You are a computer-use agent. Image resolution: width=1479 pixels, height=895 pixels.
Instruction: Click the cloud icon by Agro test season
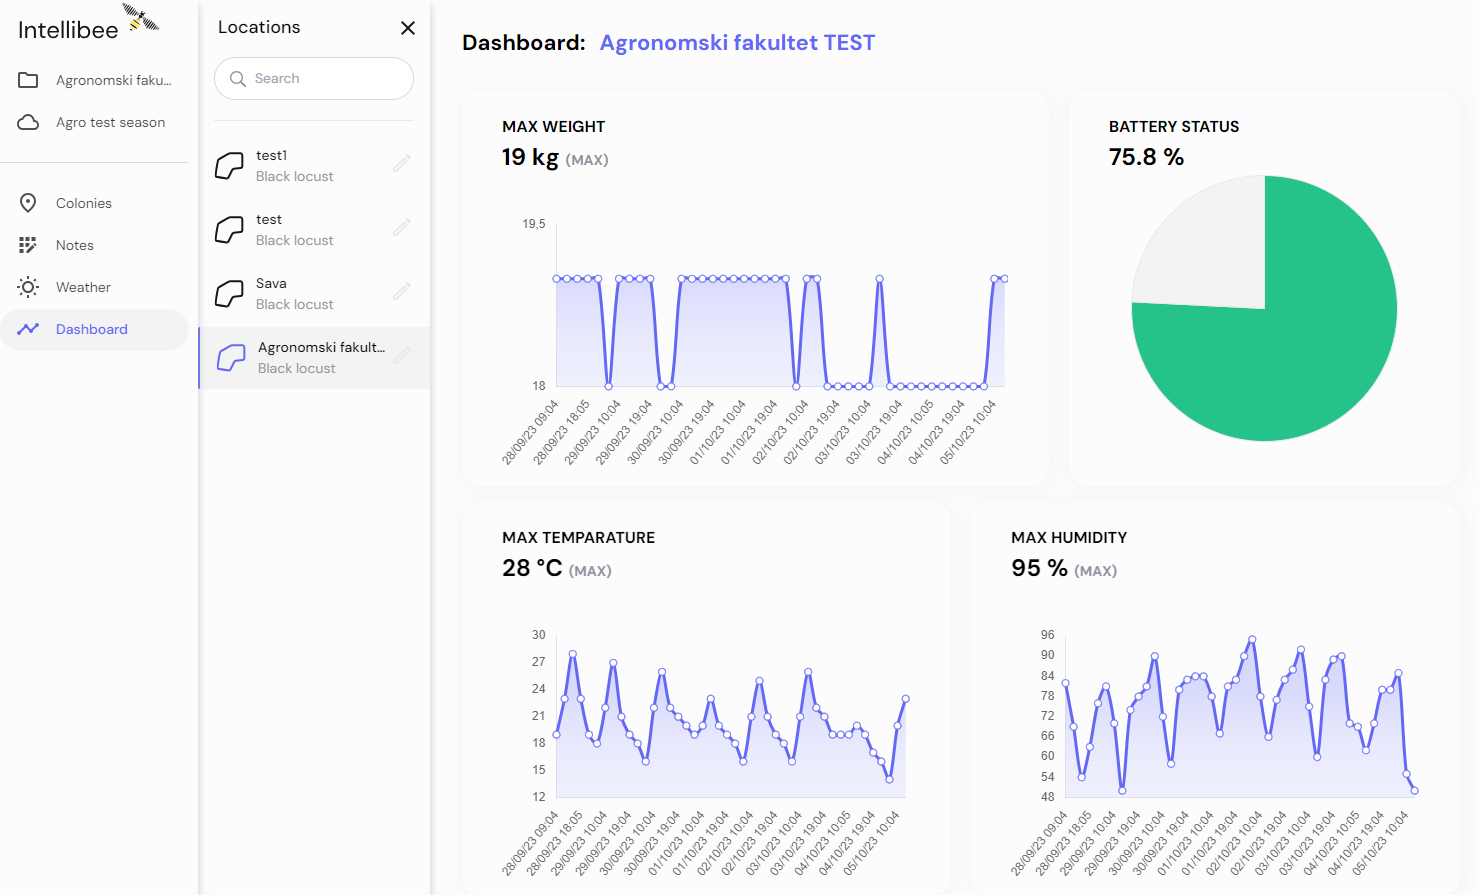click(28, 122)
